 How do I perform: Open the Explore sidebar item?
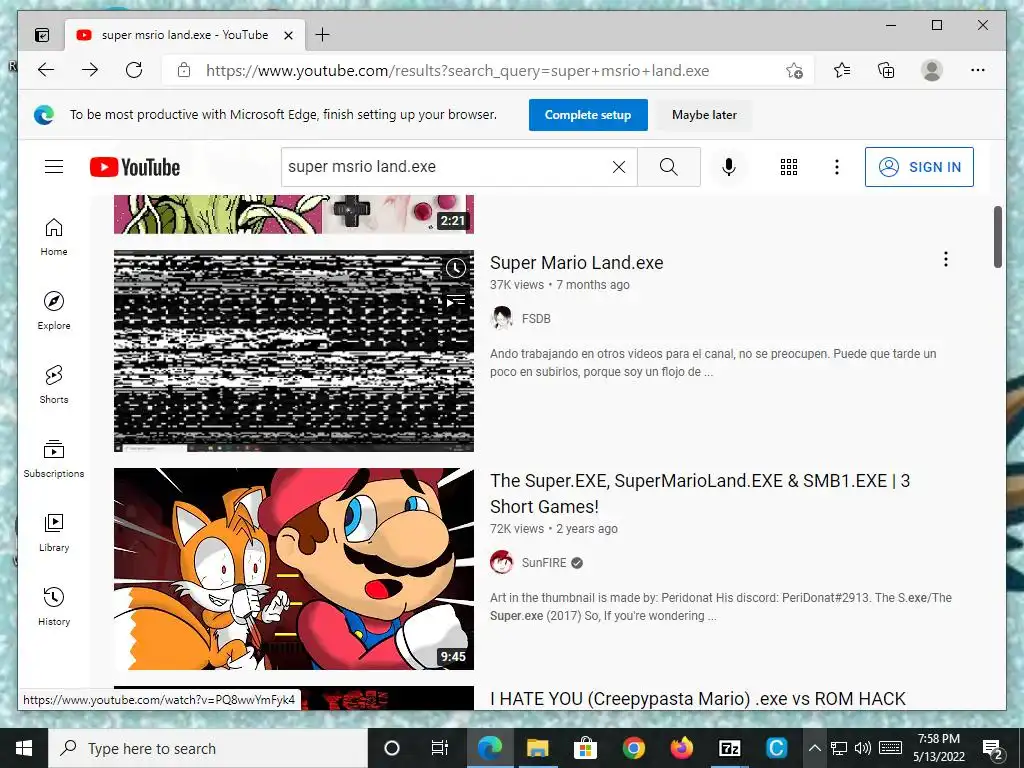click(54, 310)
